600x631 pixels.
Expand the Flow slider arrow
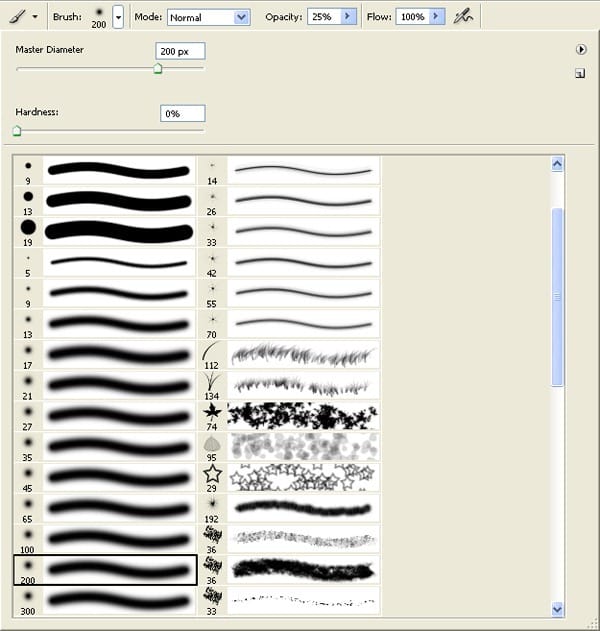[x=437, y=17]
